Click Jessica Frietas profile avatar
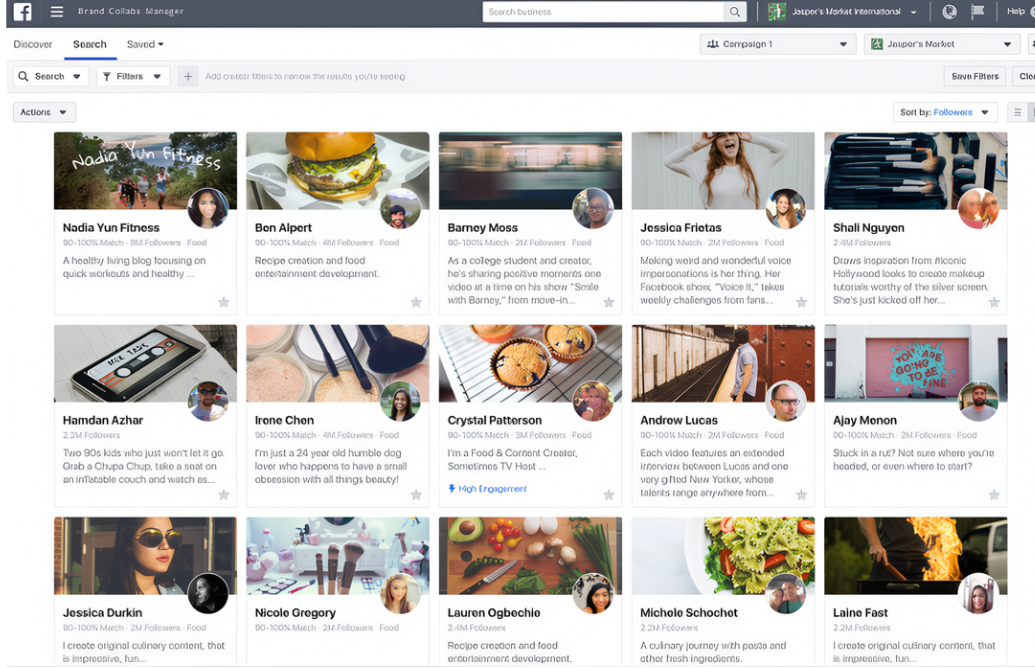 point(785,209)
